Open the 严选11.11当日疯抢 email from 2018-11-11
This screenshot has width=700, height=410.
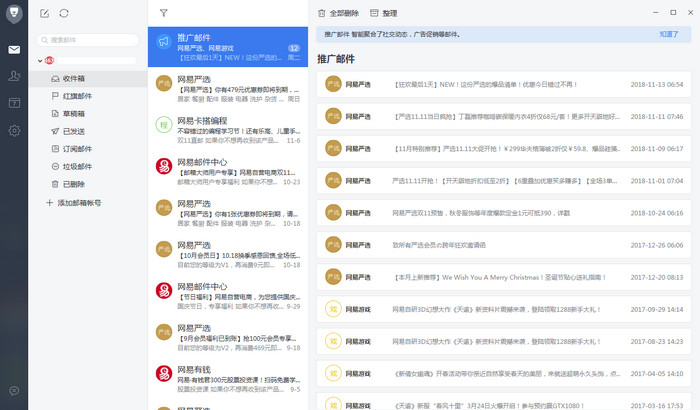(504, 117)
